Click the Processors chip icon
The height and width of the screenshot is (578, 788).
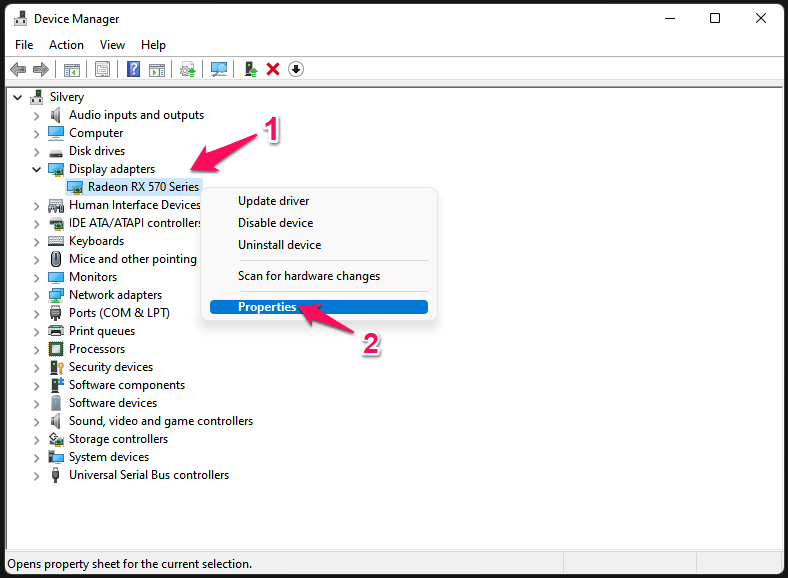56,349
